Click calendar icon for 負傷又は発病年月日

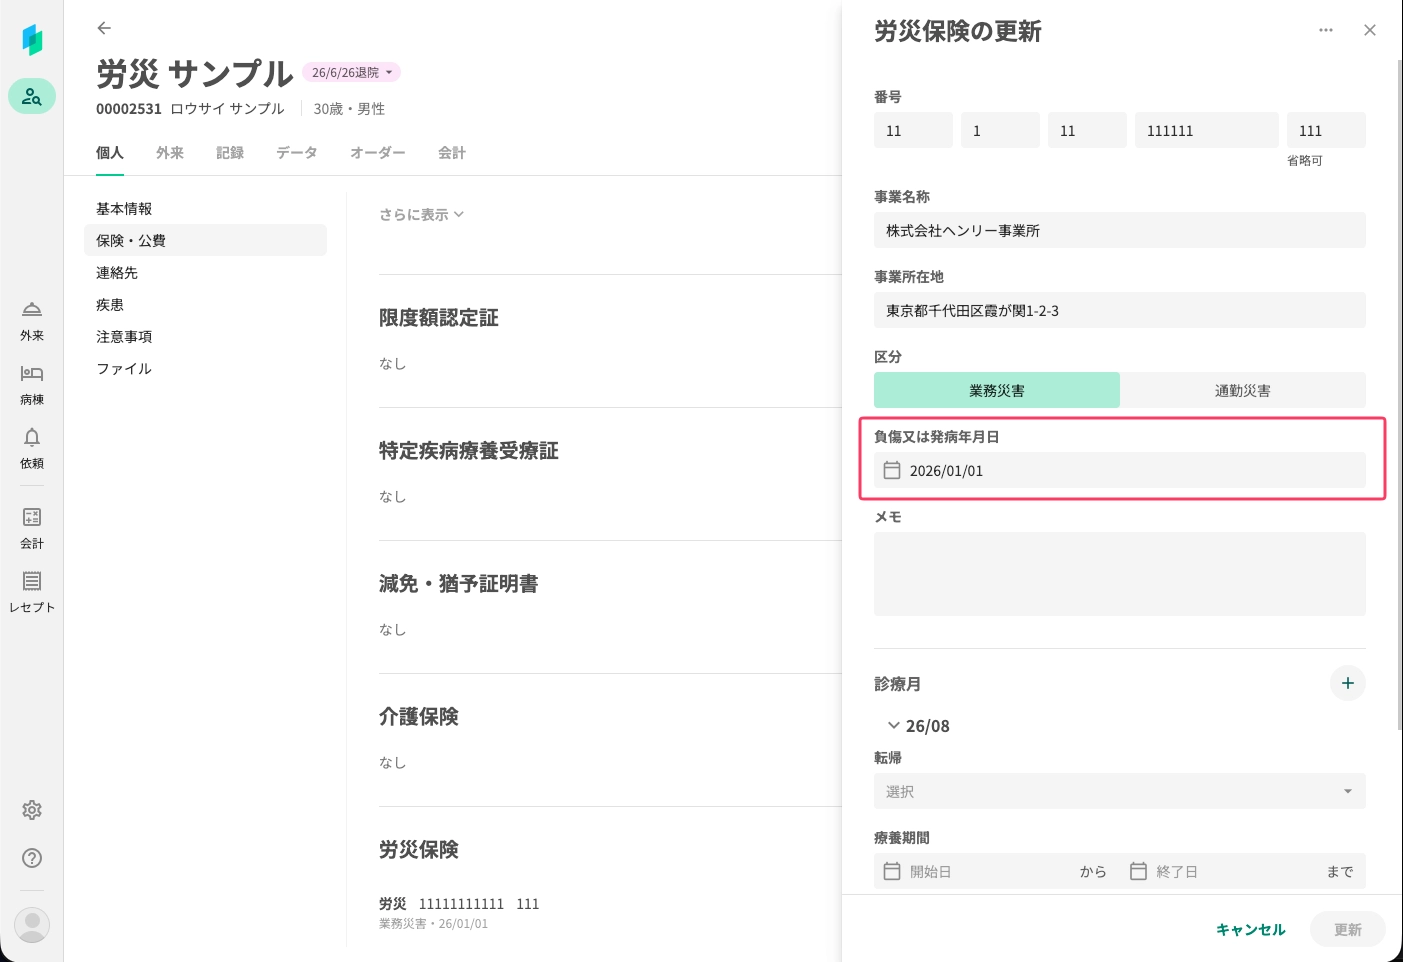(892, 470)
